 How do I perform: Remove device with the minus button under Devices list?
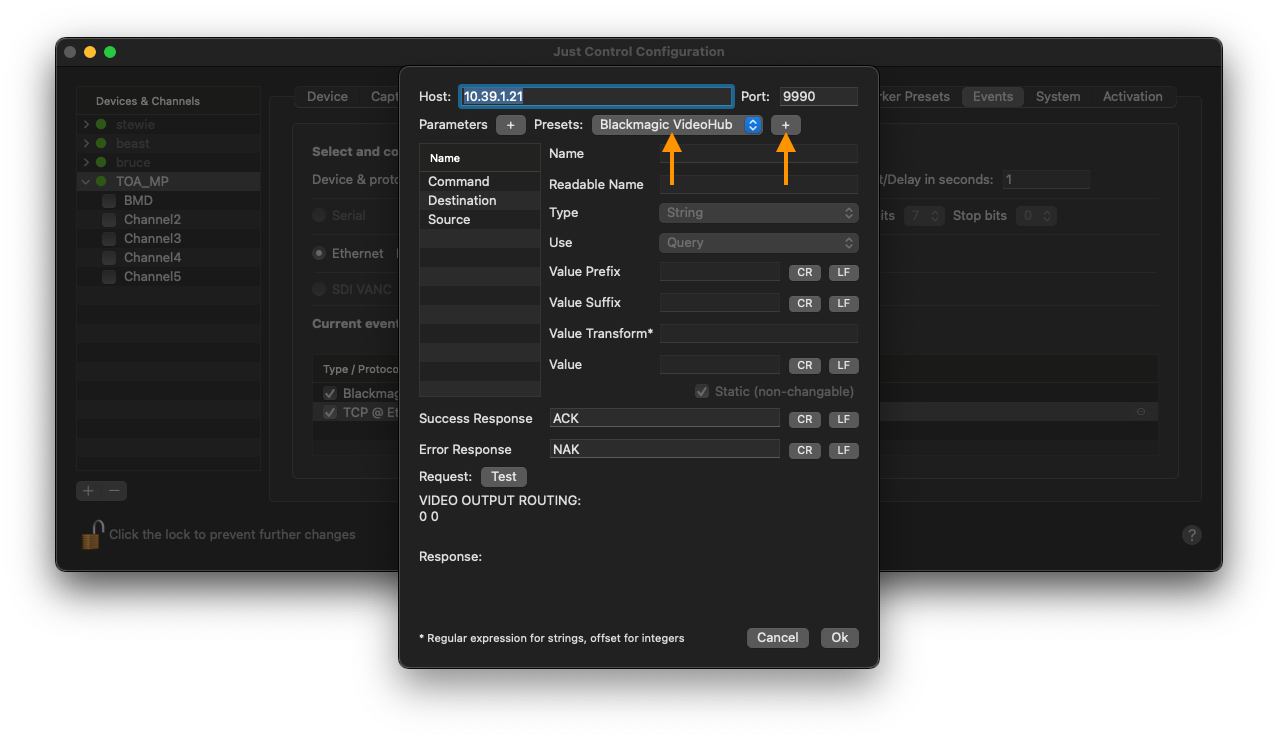coord(114,491)
